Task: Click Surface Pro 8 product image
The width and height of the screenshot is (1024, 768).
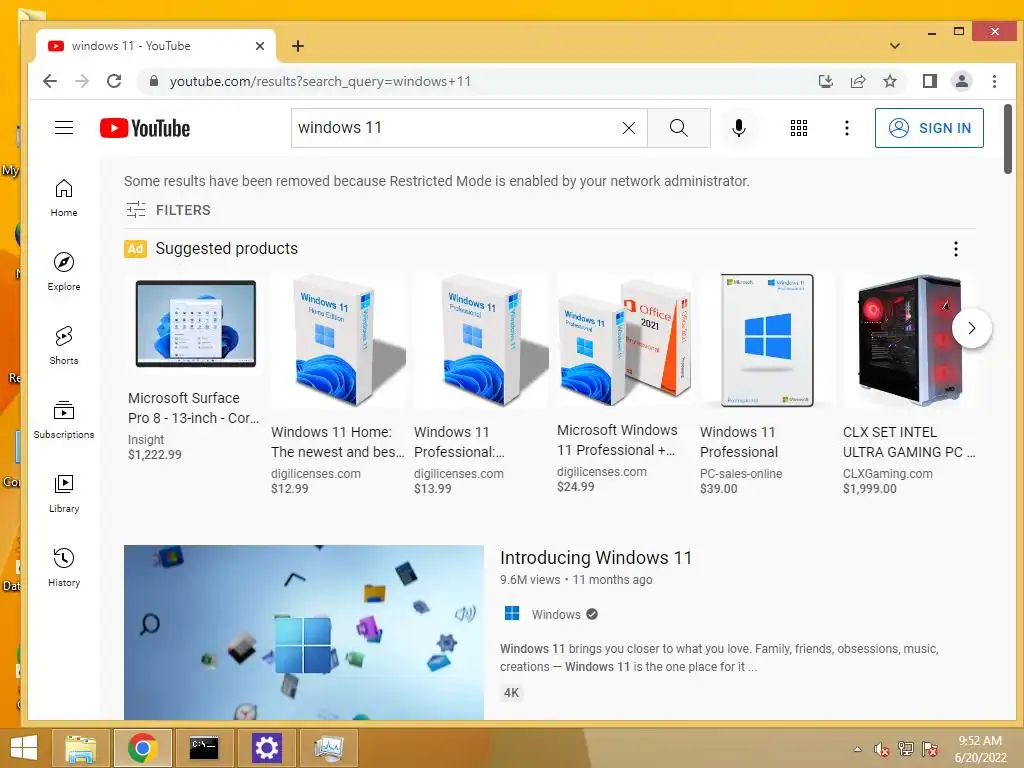Action: click(195, 324)
